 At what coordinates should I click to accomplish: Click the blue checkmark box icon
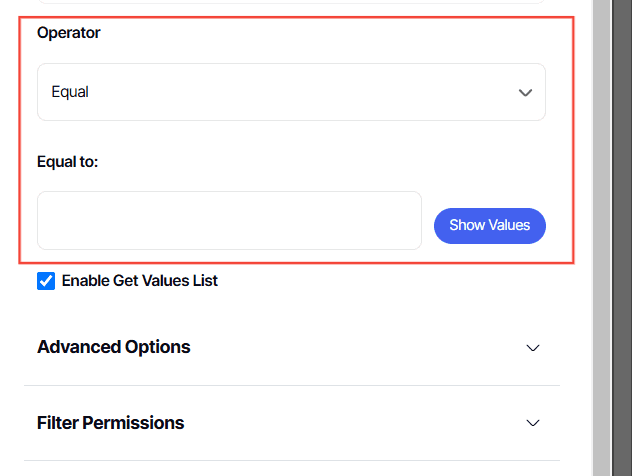pos(46,281)
